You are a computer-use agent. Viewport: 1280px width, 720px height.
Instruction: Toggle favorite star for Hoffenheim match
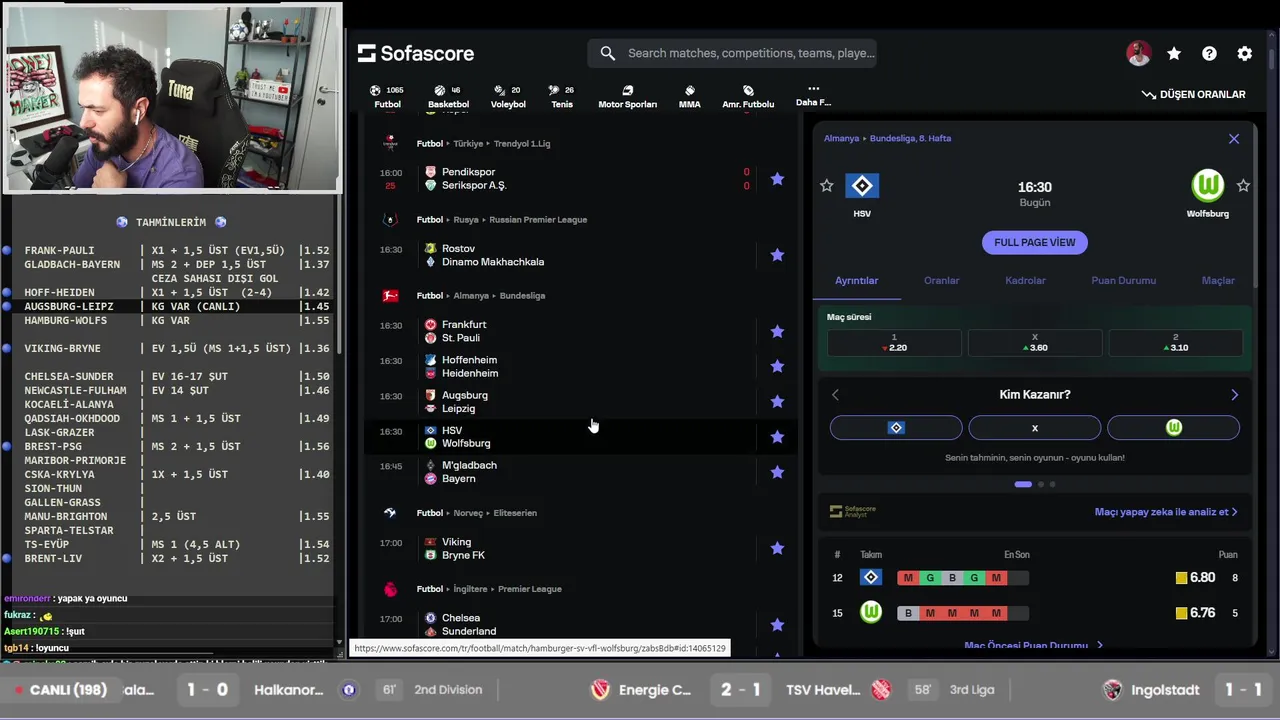pos(777,366)
